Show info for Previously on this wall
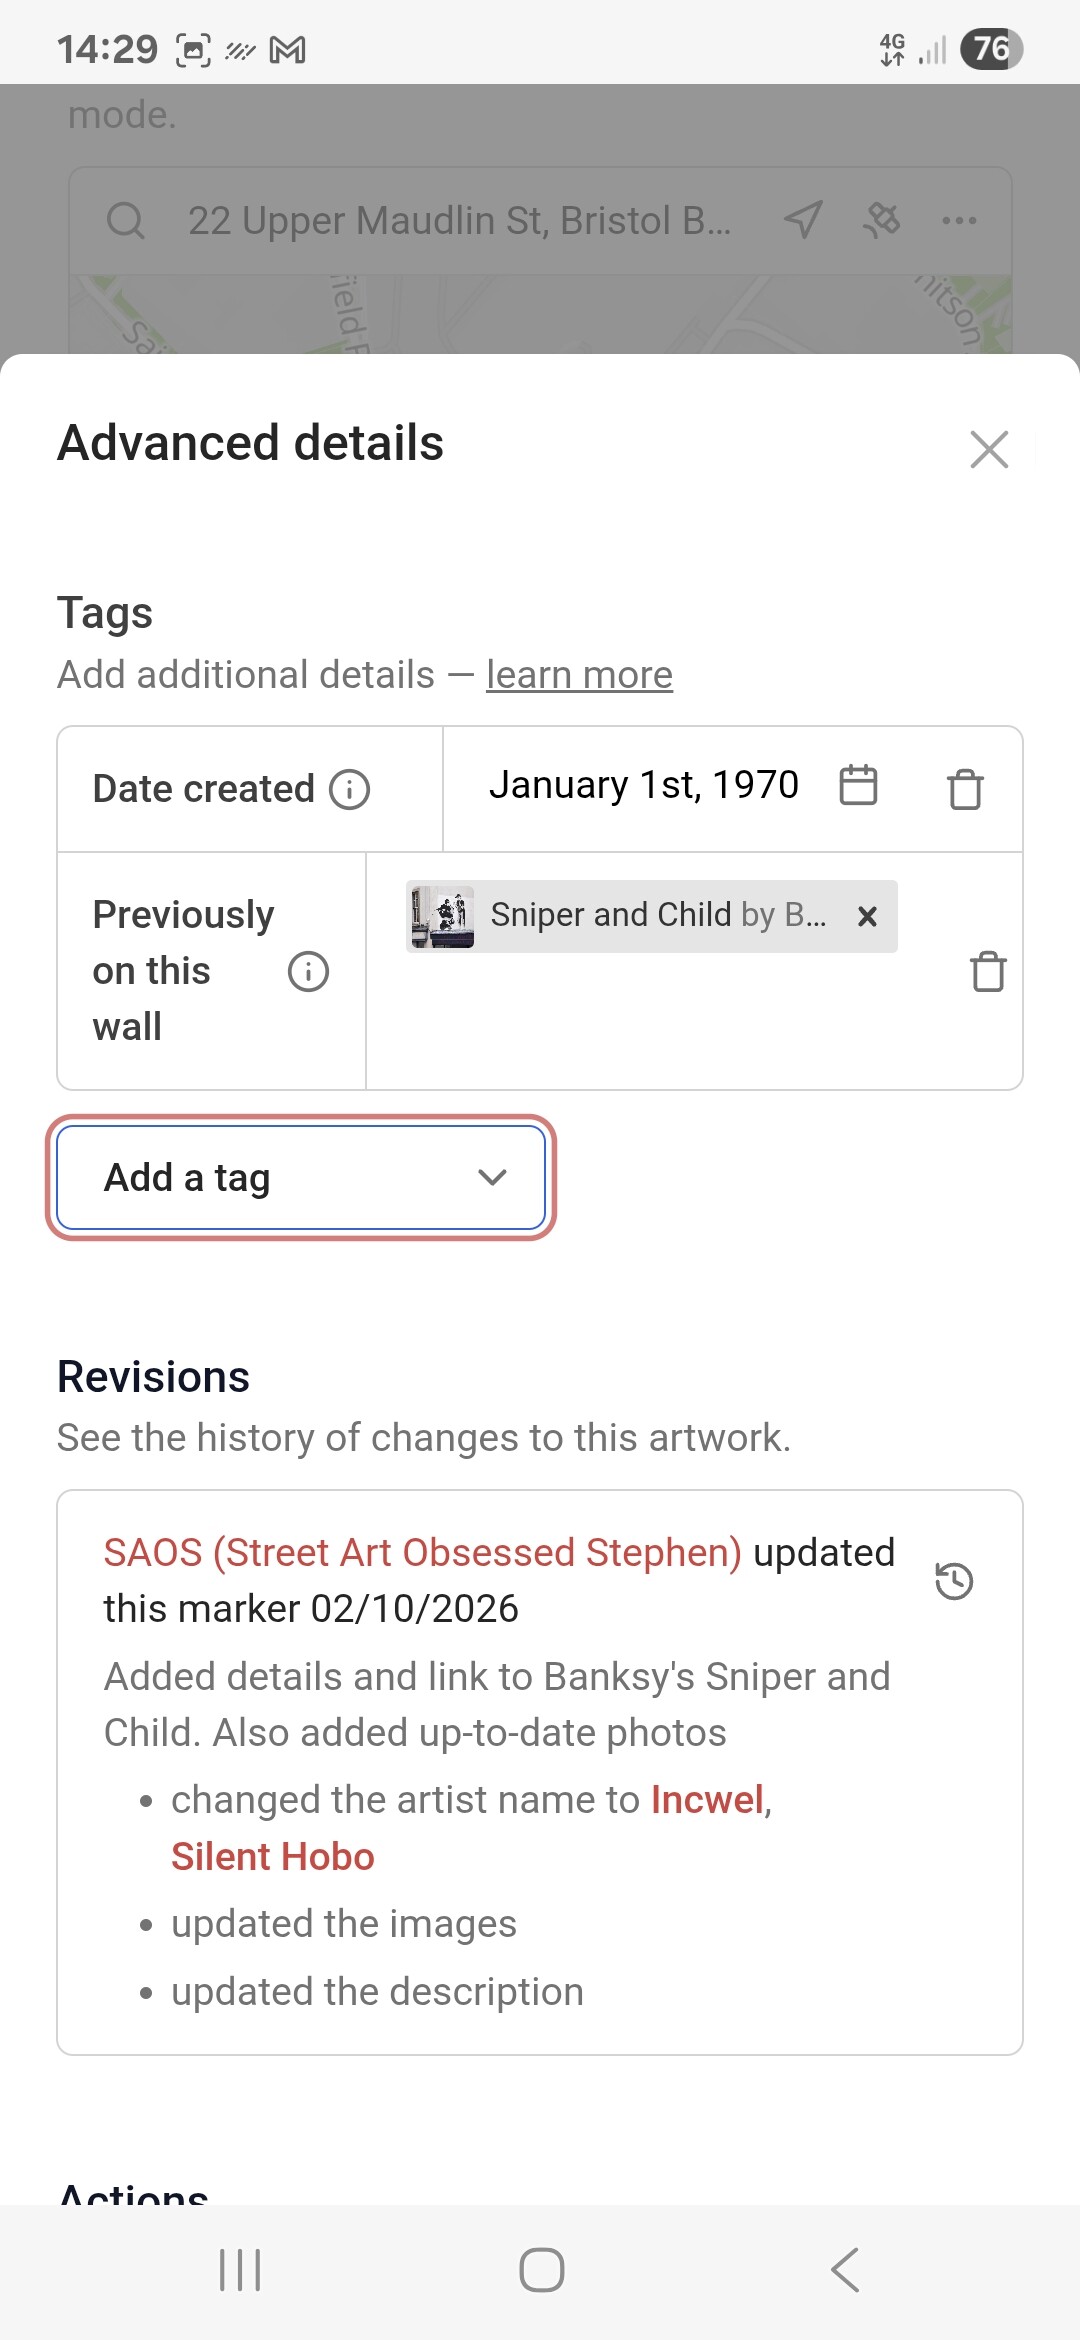This screenshot has height=2340, width=1080. [308, 971]
